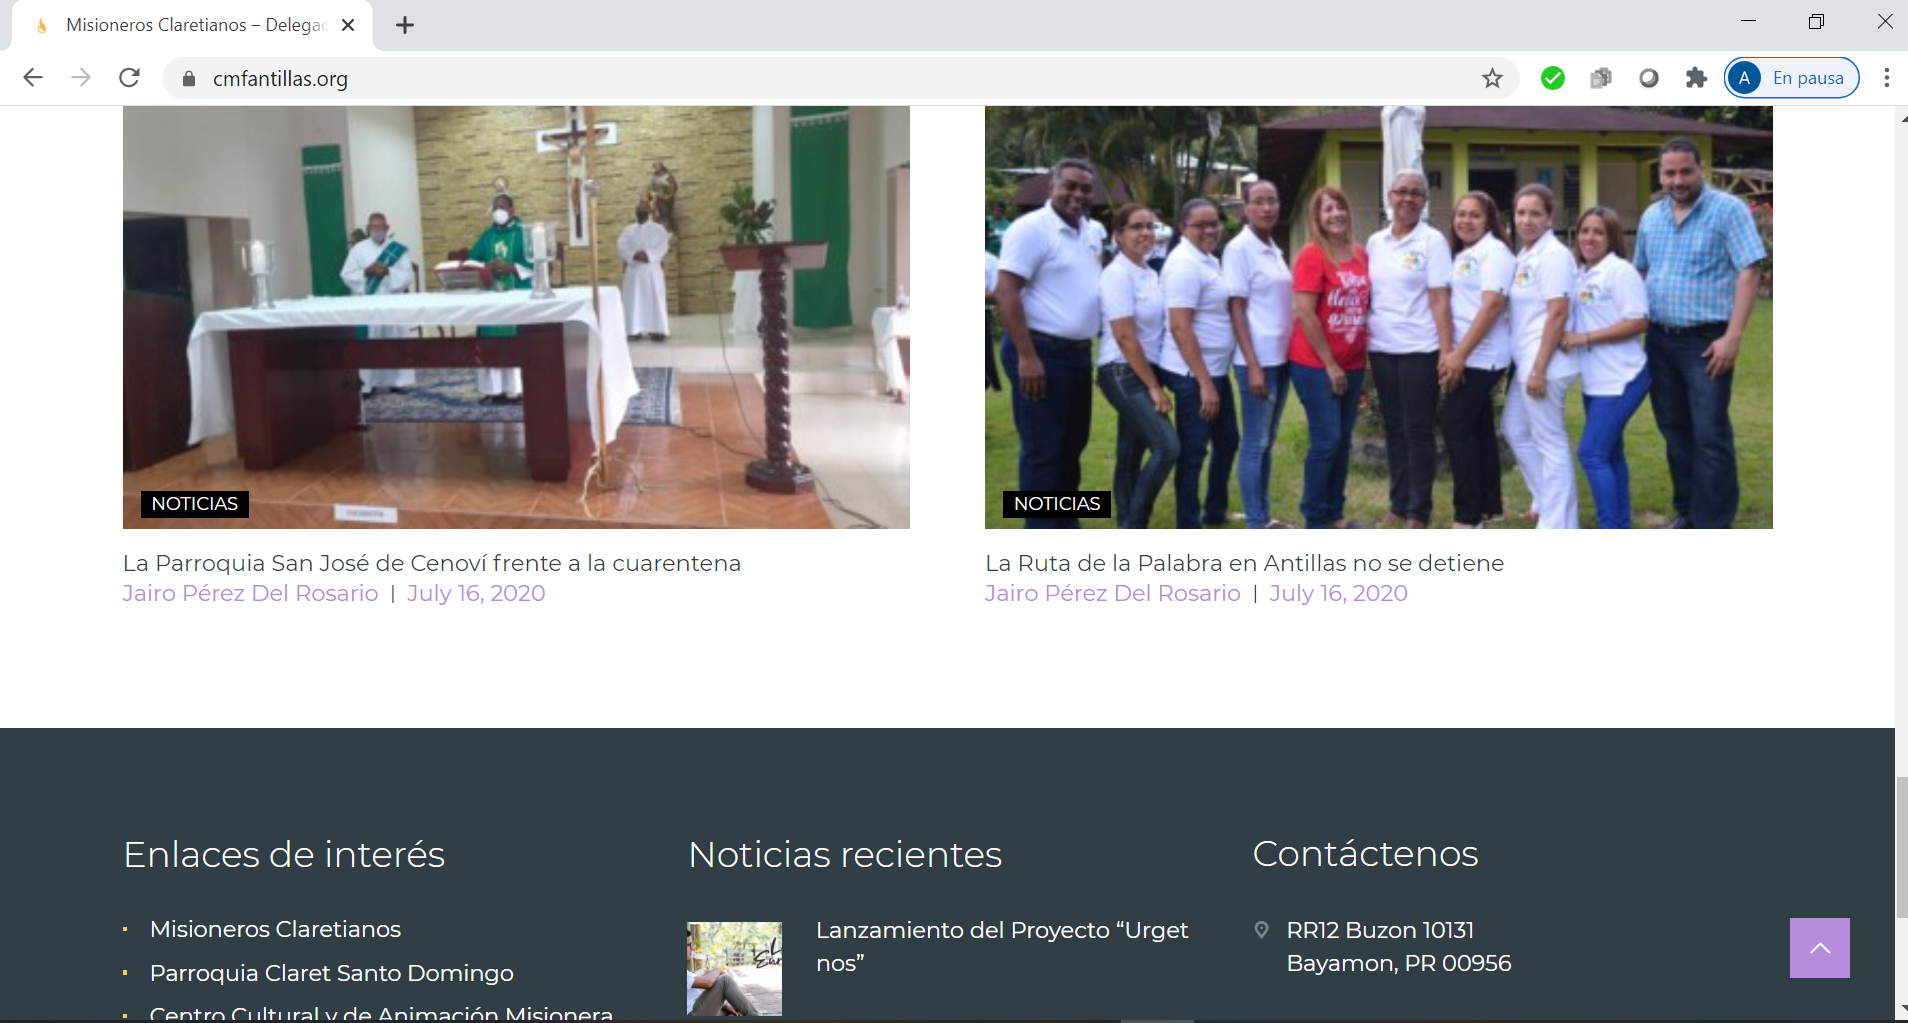Open the Extensions puzzle menu
The image size is (1908, 1023).
[x=1696, y=78]
